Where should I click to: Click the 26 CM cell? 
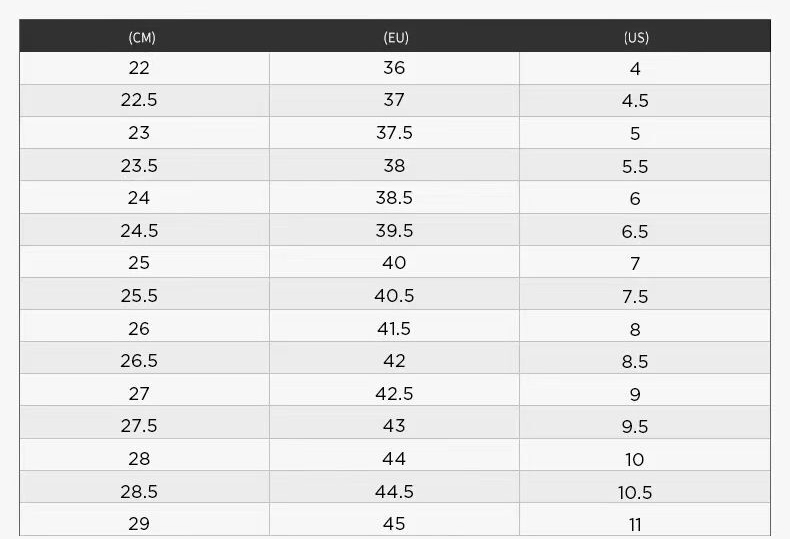coord(139,329)
